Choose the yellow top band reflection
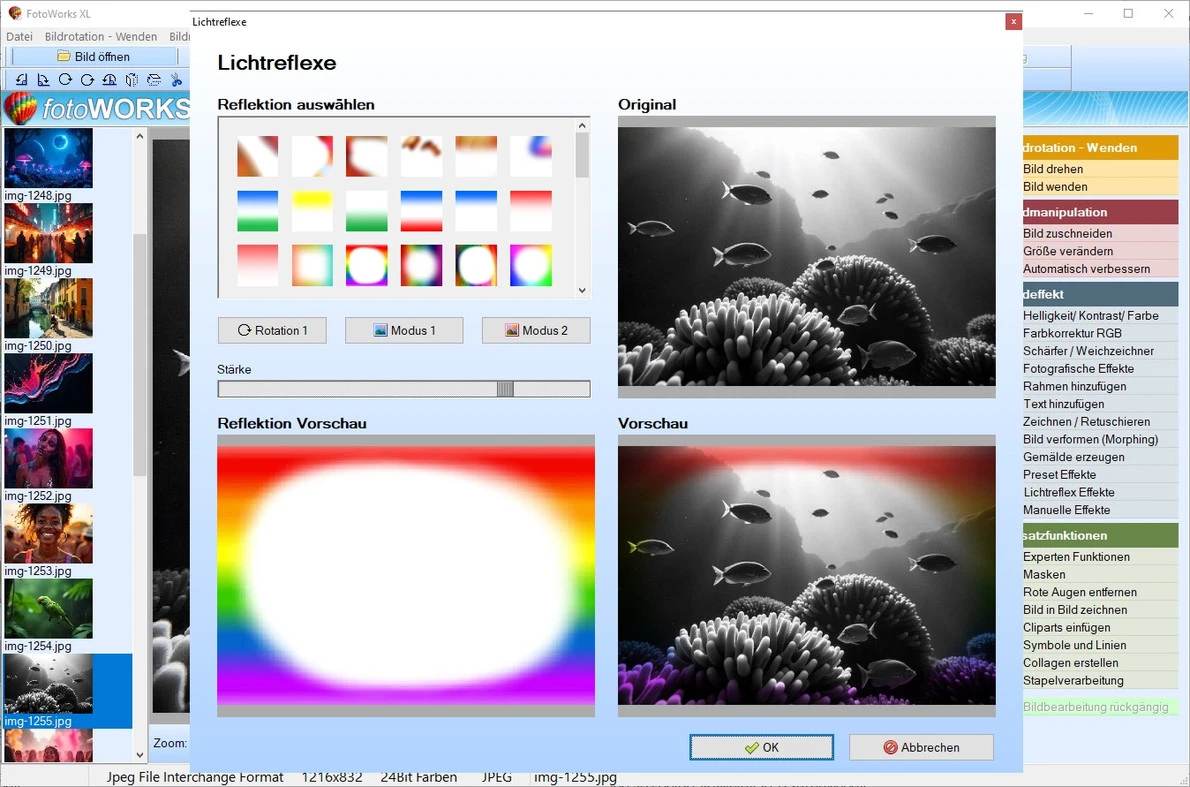This screenshot has width=1190, height=787. coord(312,211)
